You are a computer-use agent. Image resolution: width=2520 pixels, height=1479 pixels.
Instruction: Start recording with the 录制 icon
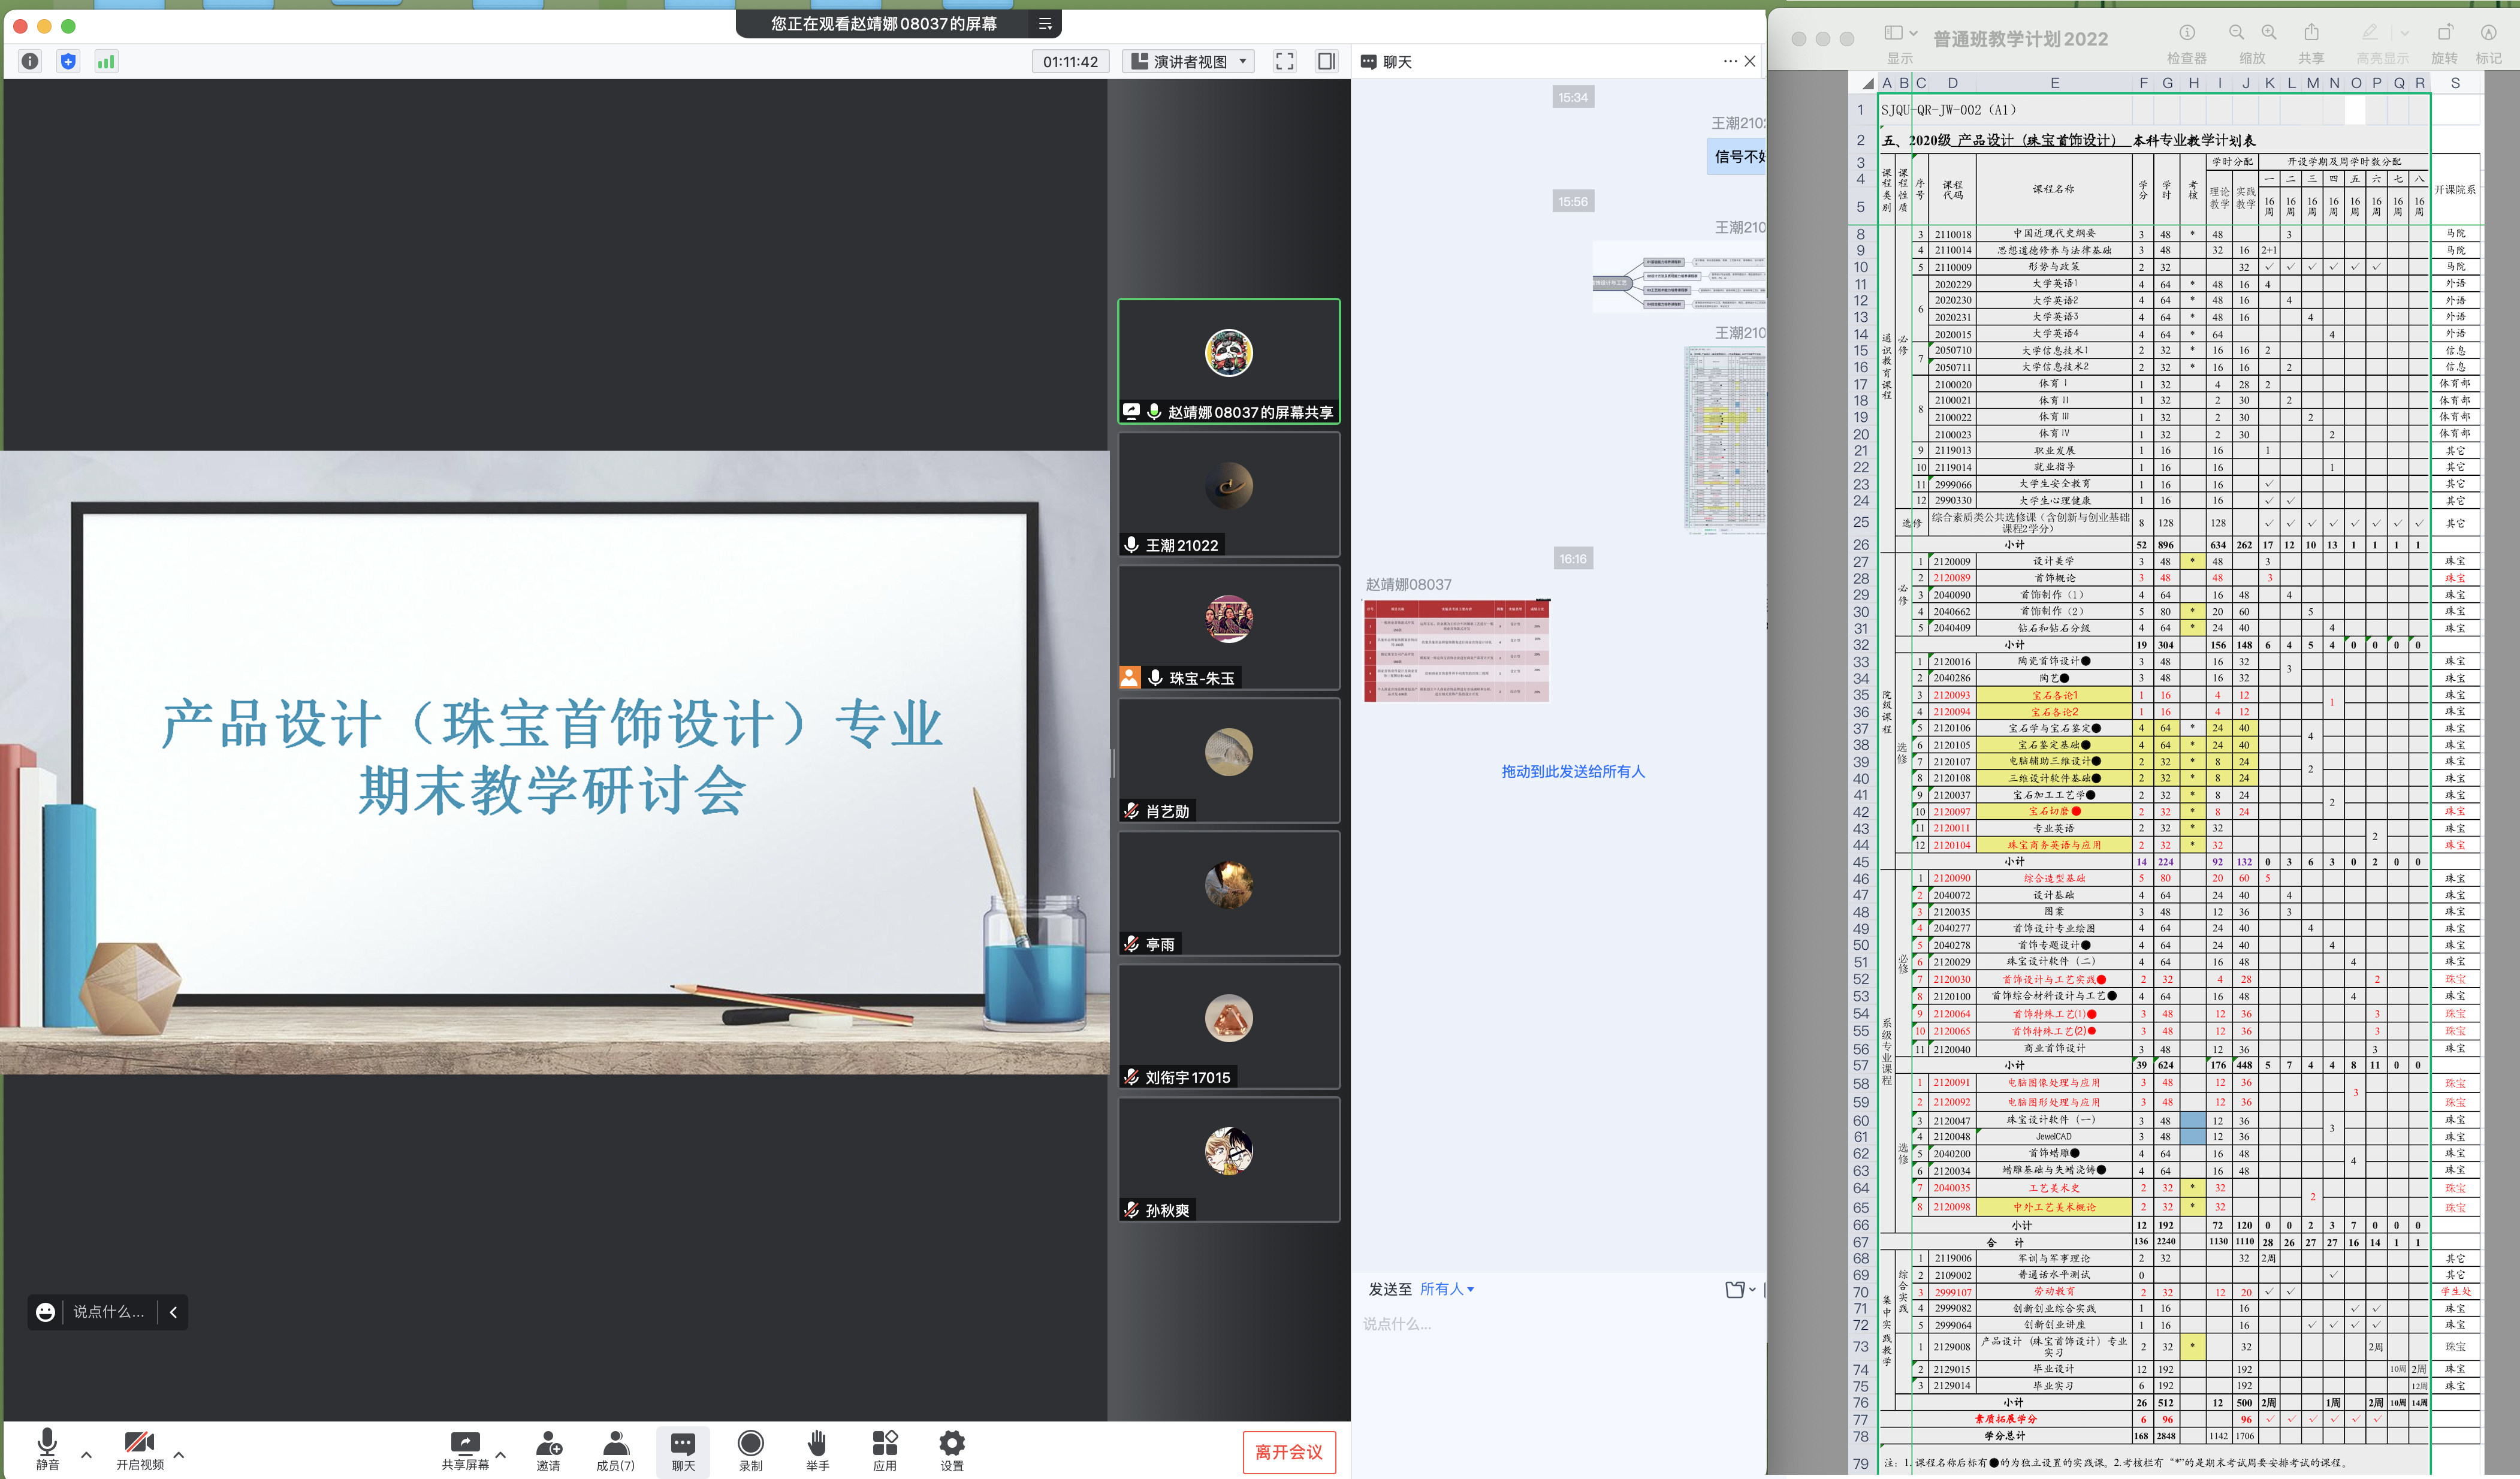point(750,1443)
